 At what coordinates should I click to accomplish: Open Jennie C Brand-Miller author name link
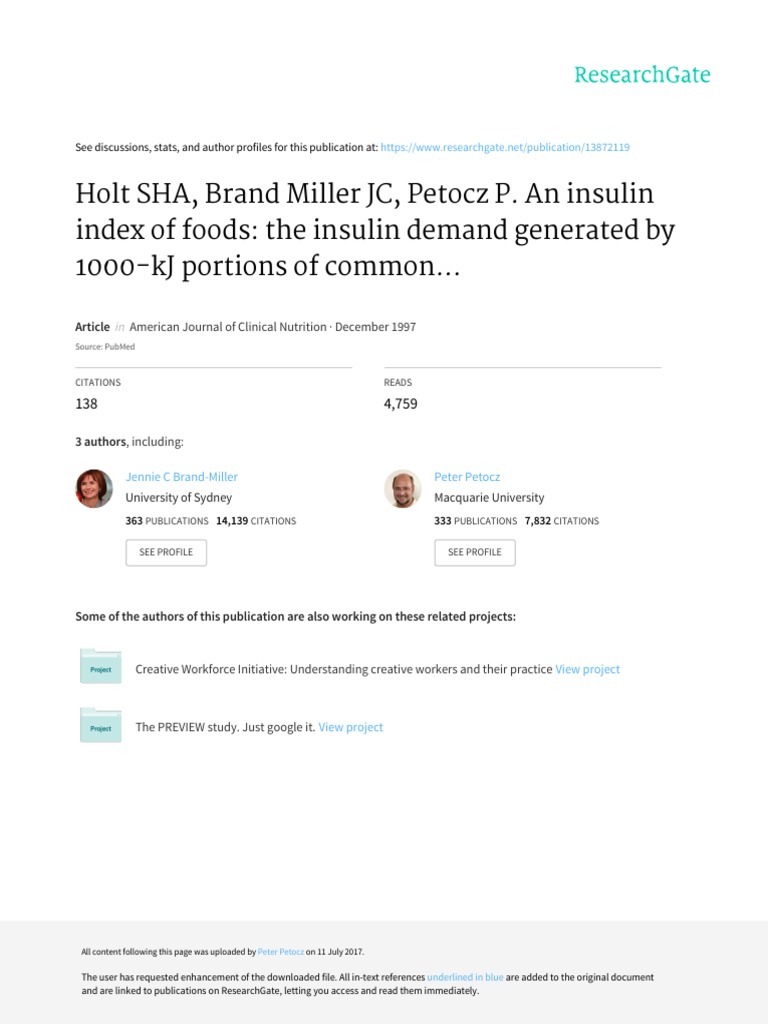[182, 477]
